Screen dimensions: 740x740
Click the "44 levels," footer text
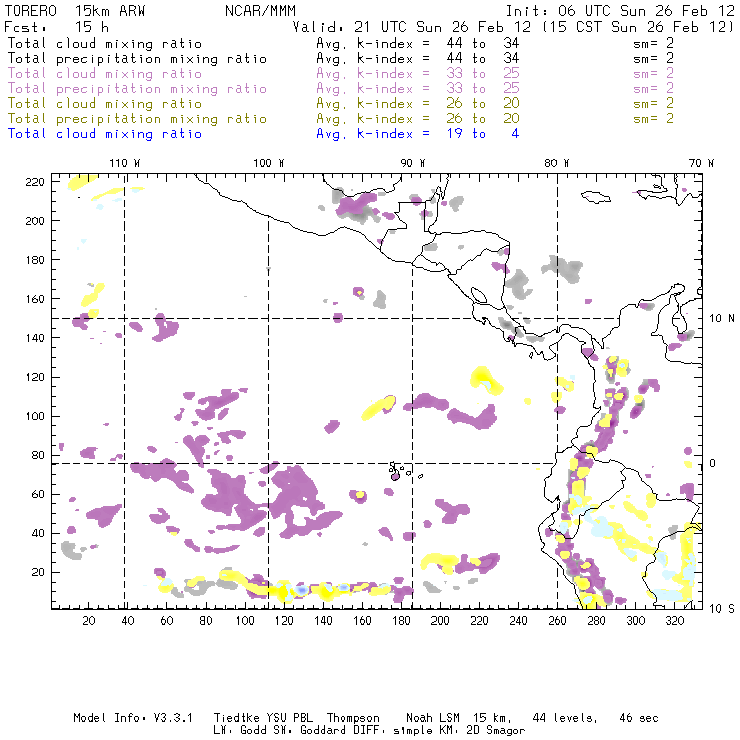coord(565,718)
